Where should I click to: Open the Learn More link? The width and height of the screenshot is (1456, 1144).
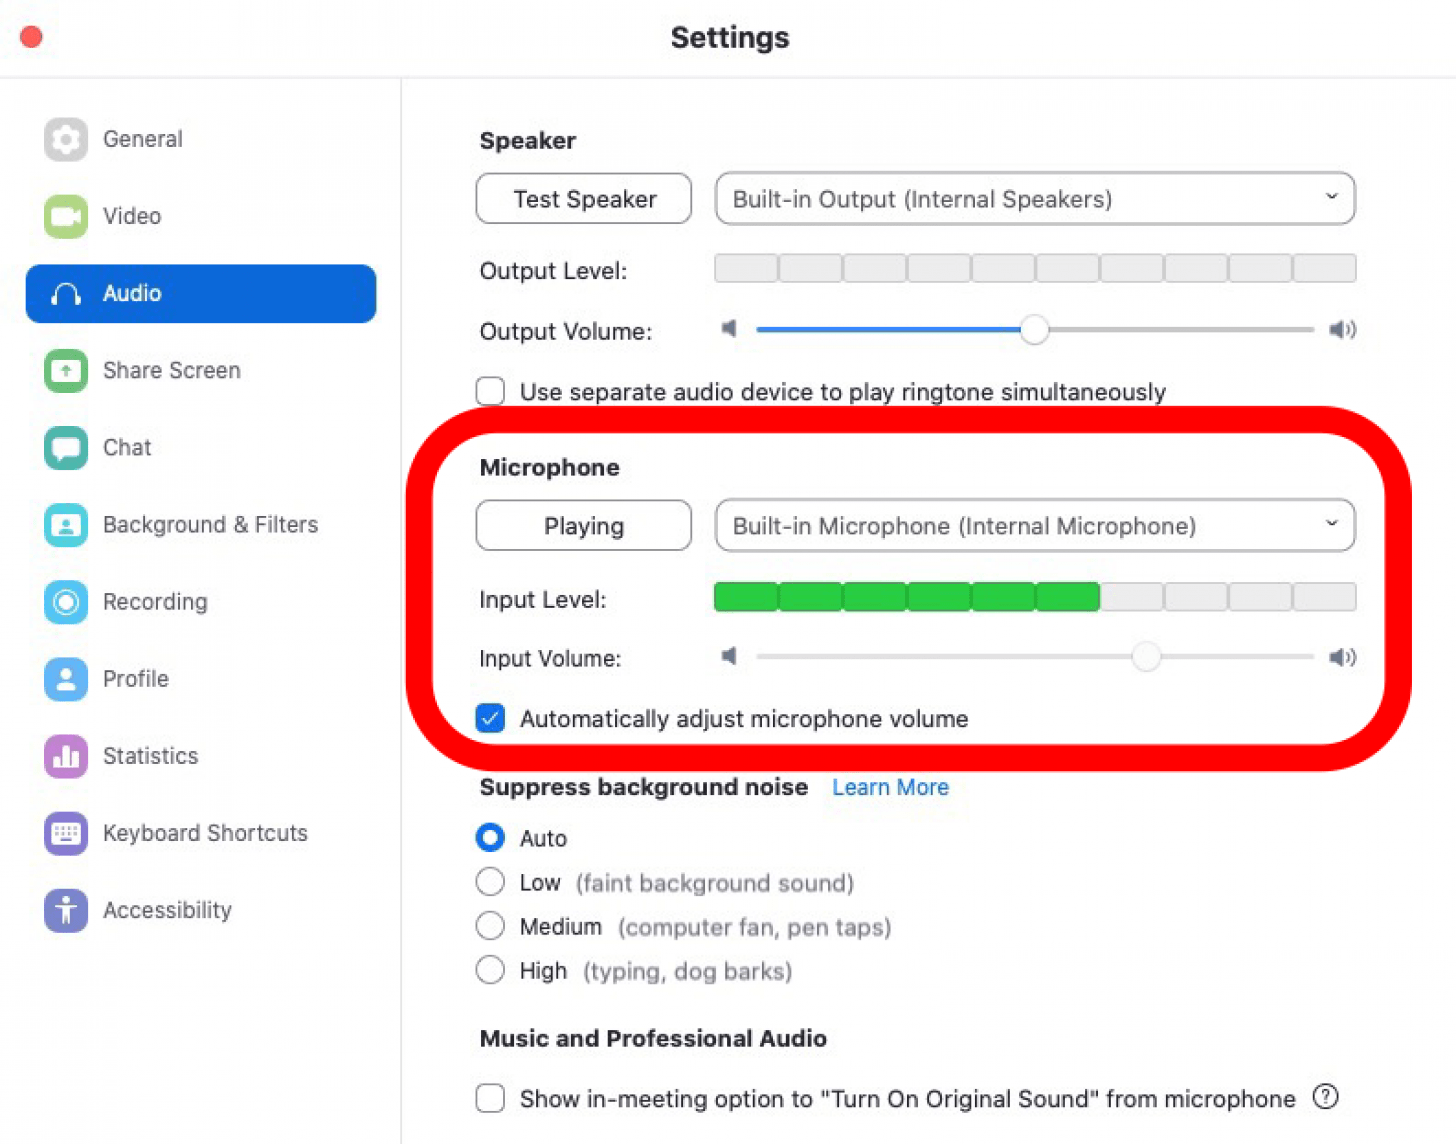(x=890, y=787)
